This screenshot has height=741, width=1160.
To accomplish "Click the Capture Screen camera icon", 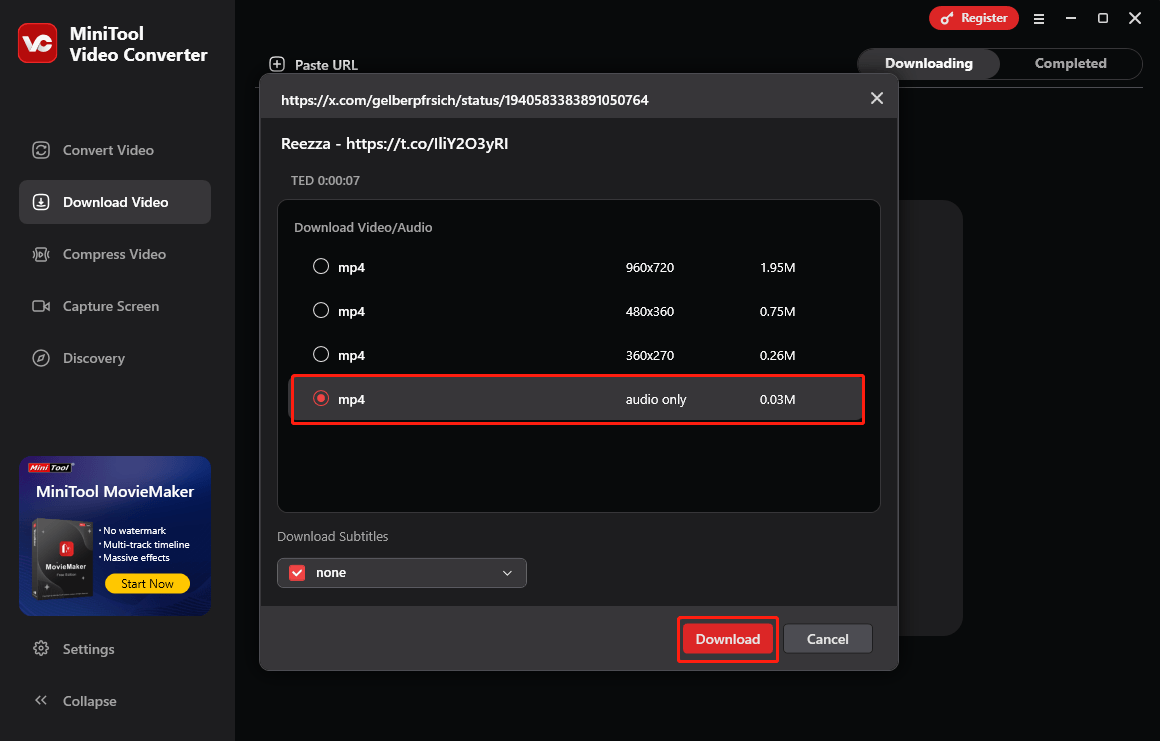I will coord(41,306).
